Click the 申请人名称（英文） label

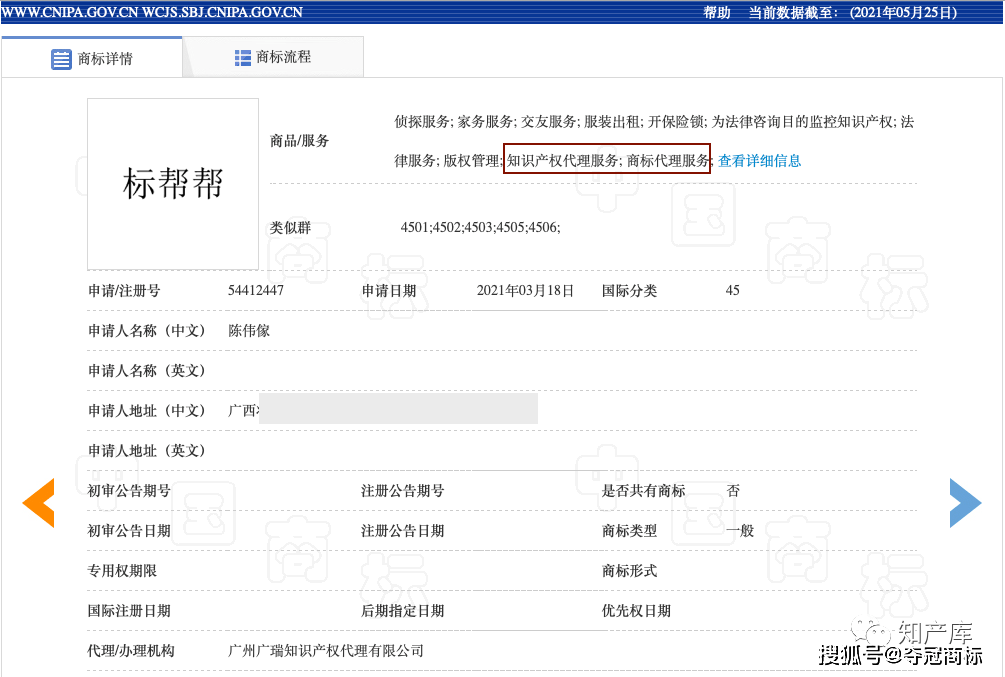point(147,371)
